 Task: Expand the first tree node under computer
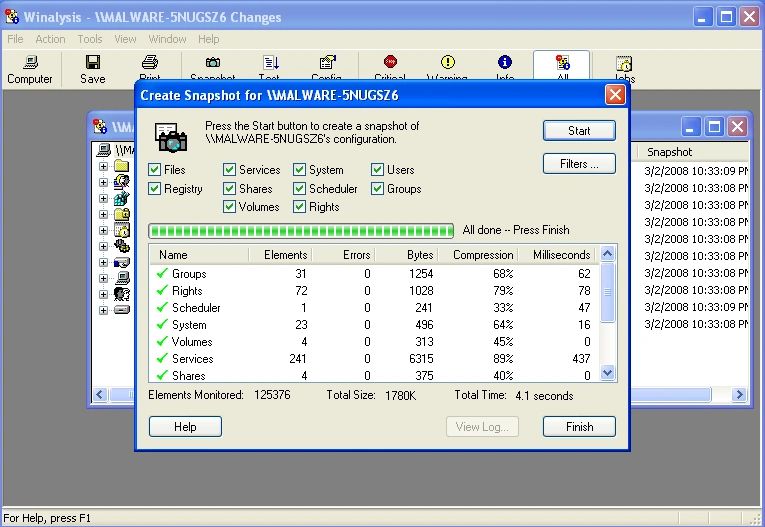pyautogui.click(x=103, y=166)
